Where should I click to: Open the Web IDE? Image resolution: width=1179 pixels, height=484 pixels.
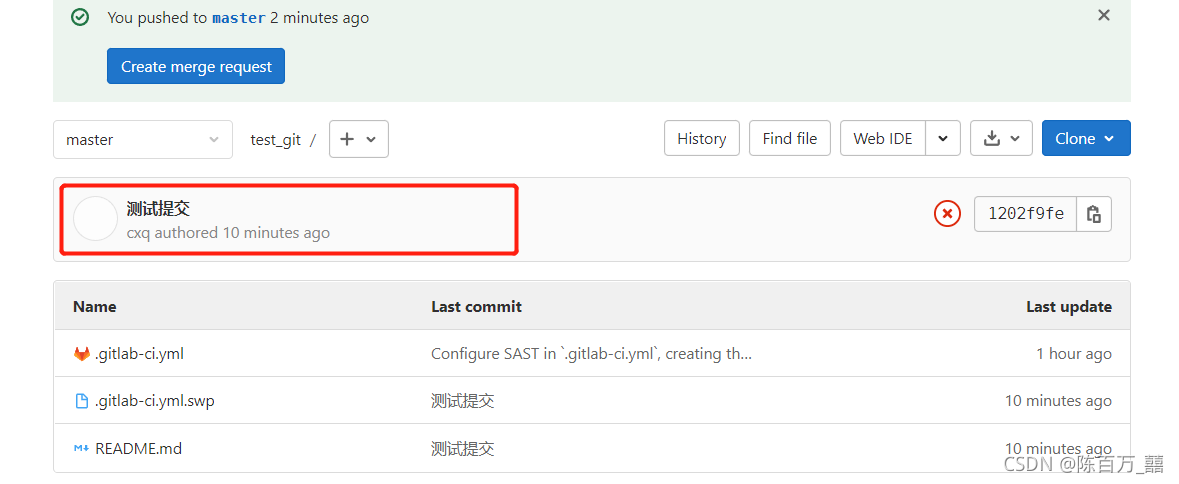tap(883, 138)
